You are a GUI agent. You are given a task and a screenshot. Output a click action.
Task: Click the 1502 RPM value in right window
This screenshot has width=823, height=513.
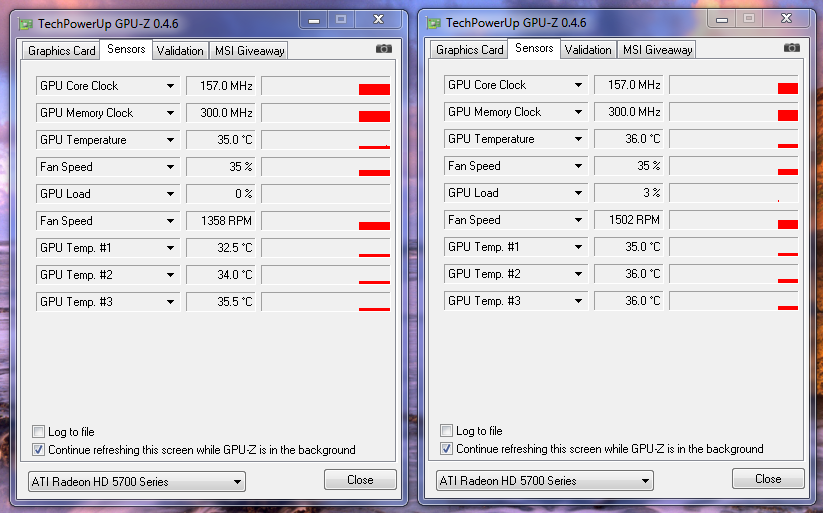tap(629, 219)
